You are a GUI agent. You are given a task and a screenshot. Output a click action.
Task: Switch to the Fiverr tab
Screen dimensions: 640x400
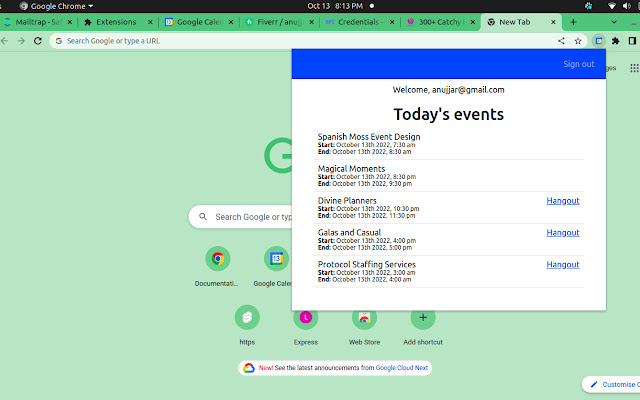(280, 22)
